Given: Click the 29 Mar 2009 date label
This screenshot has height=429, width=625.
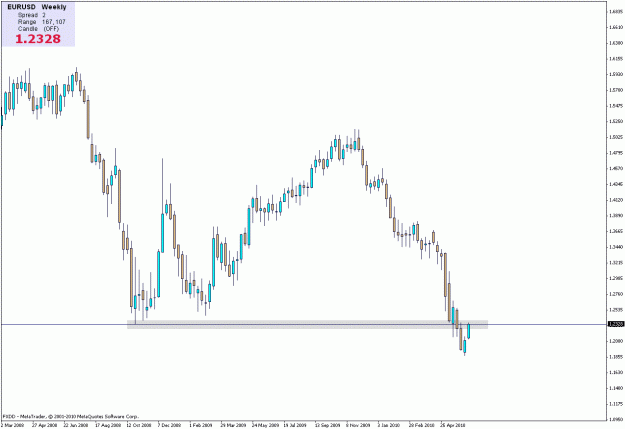Looking at the screenshot, I should [x=233, y=425].
